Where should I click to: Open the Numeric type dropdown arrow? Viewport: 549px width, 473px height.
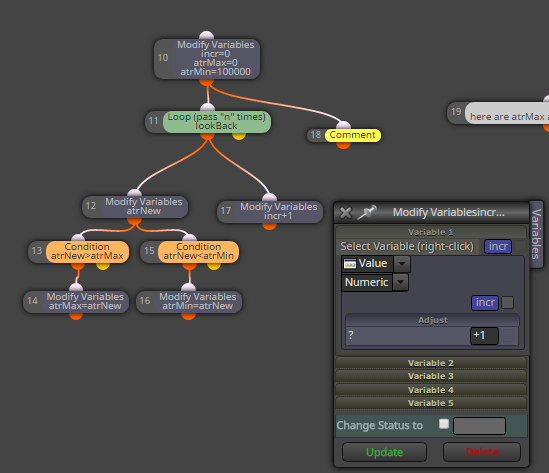click(401, 282)
